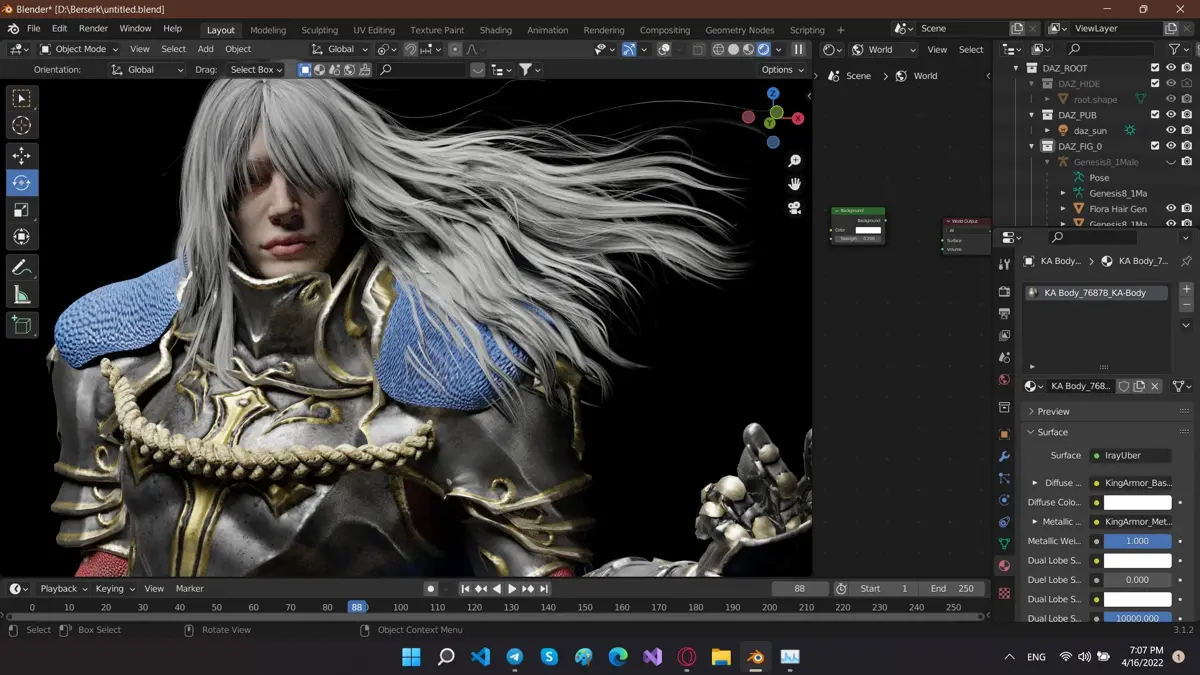Open the Physics properties tab

coord(1004,500)
